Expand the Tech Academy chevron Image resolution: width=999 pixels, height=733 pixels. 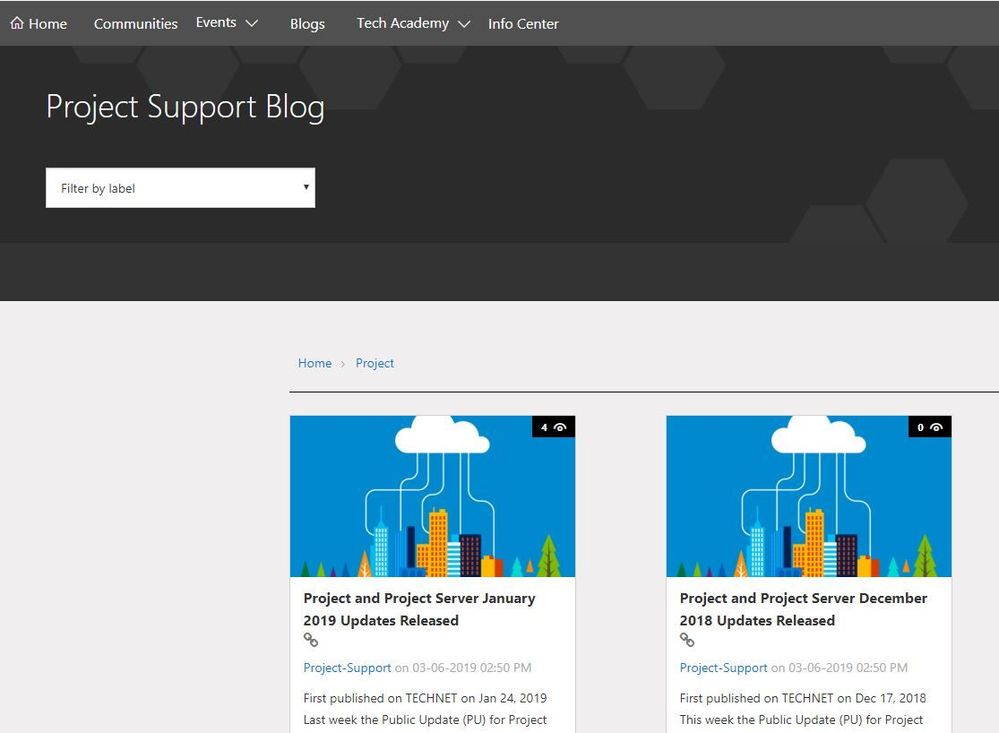click(x=464, y=24)
